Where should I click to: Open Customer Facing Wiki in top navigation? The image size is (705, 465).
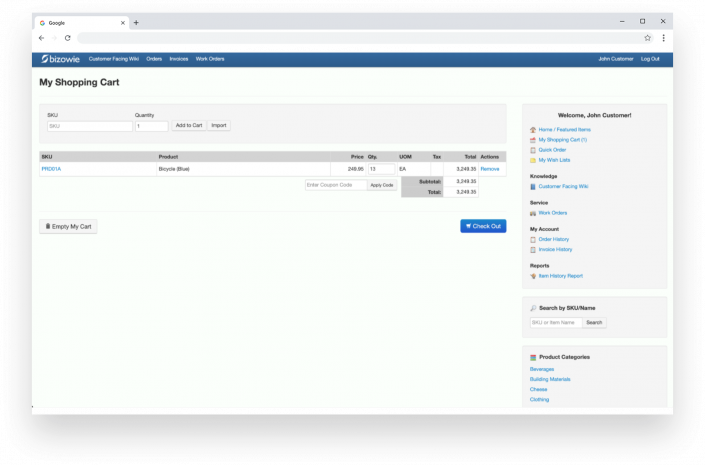tap(114, 59)
